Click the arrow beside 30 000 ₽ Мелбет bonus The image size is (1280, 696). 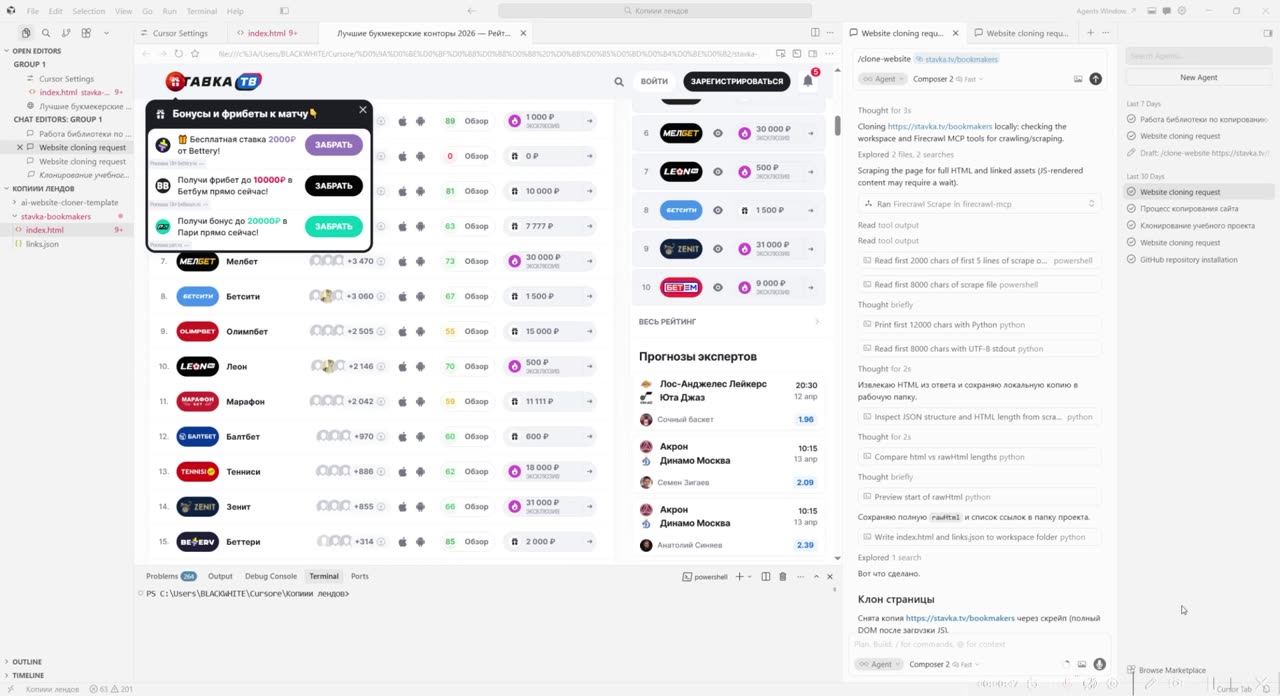pyautogui.click(x=590, y=262)
